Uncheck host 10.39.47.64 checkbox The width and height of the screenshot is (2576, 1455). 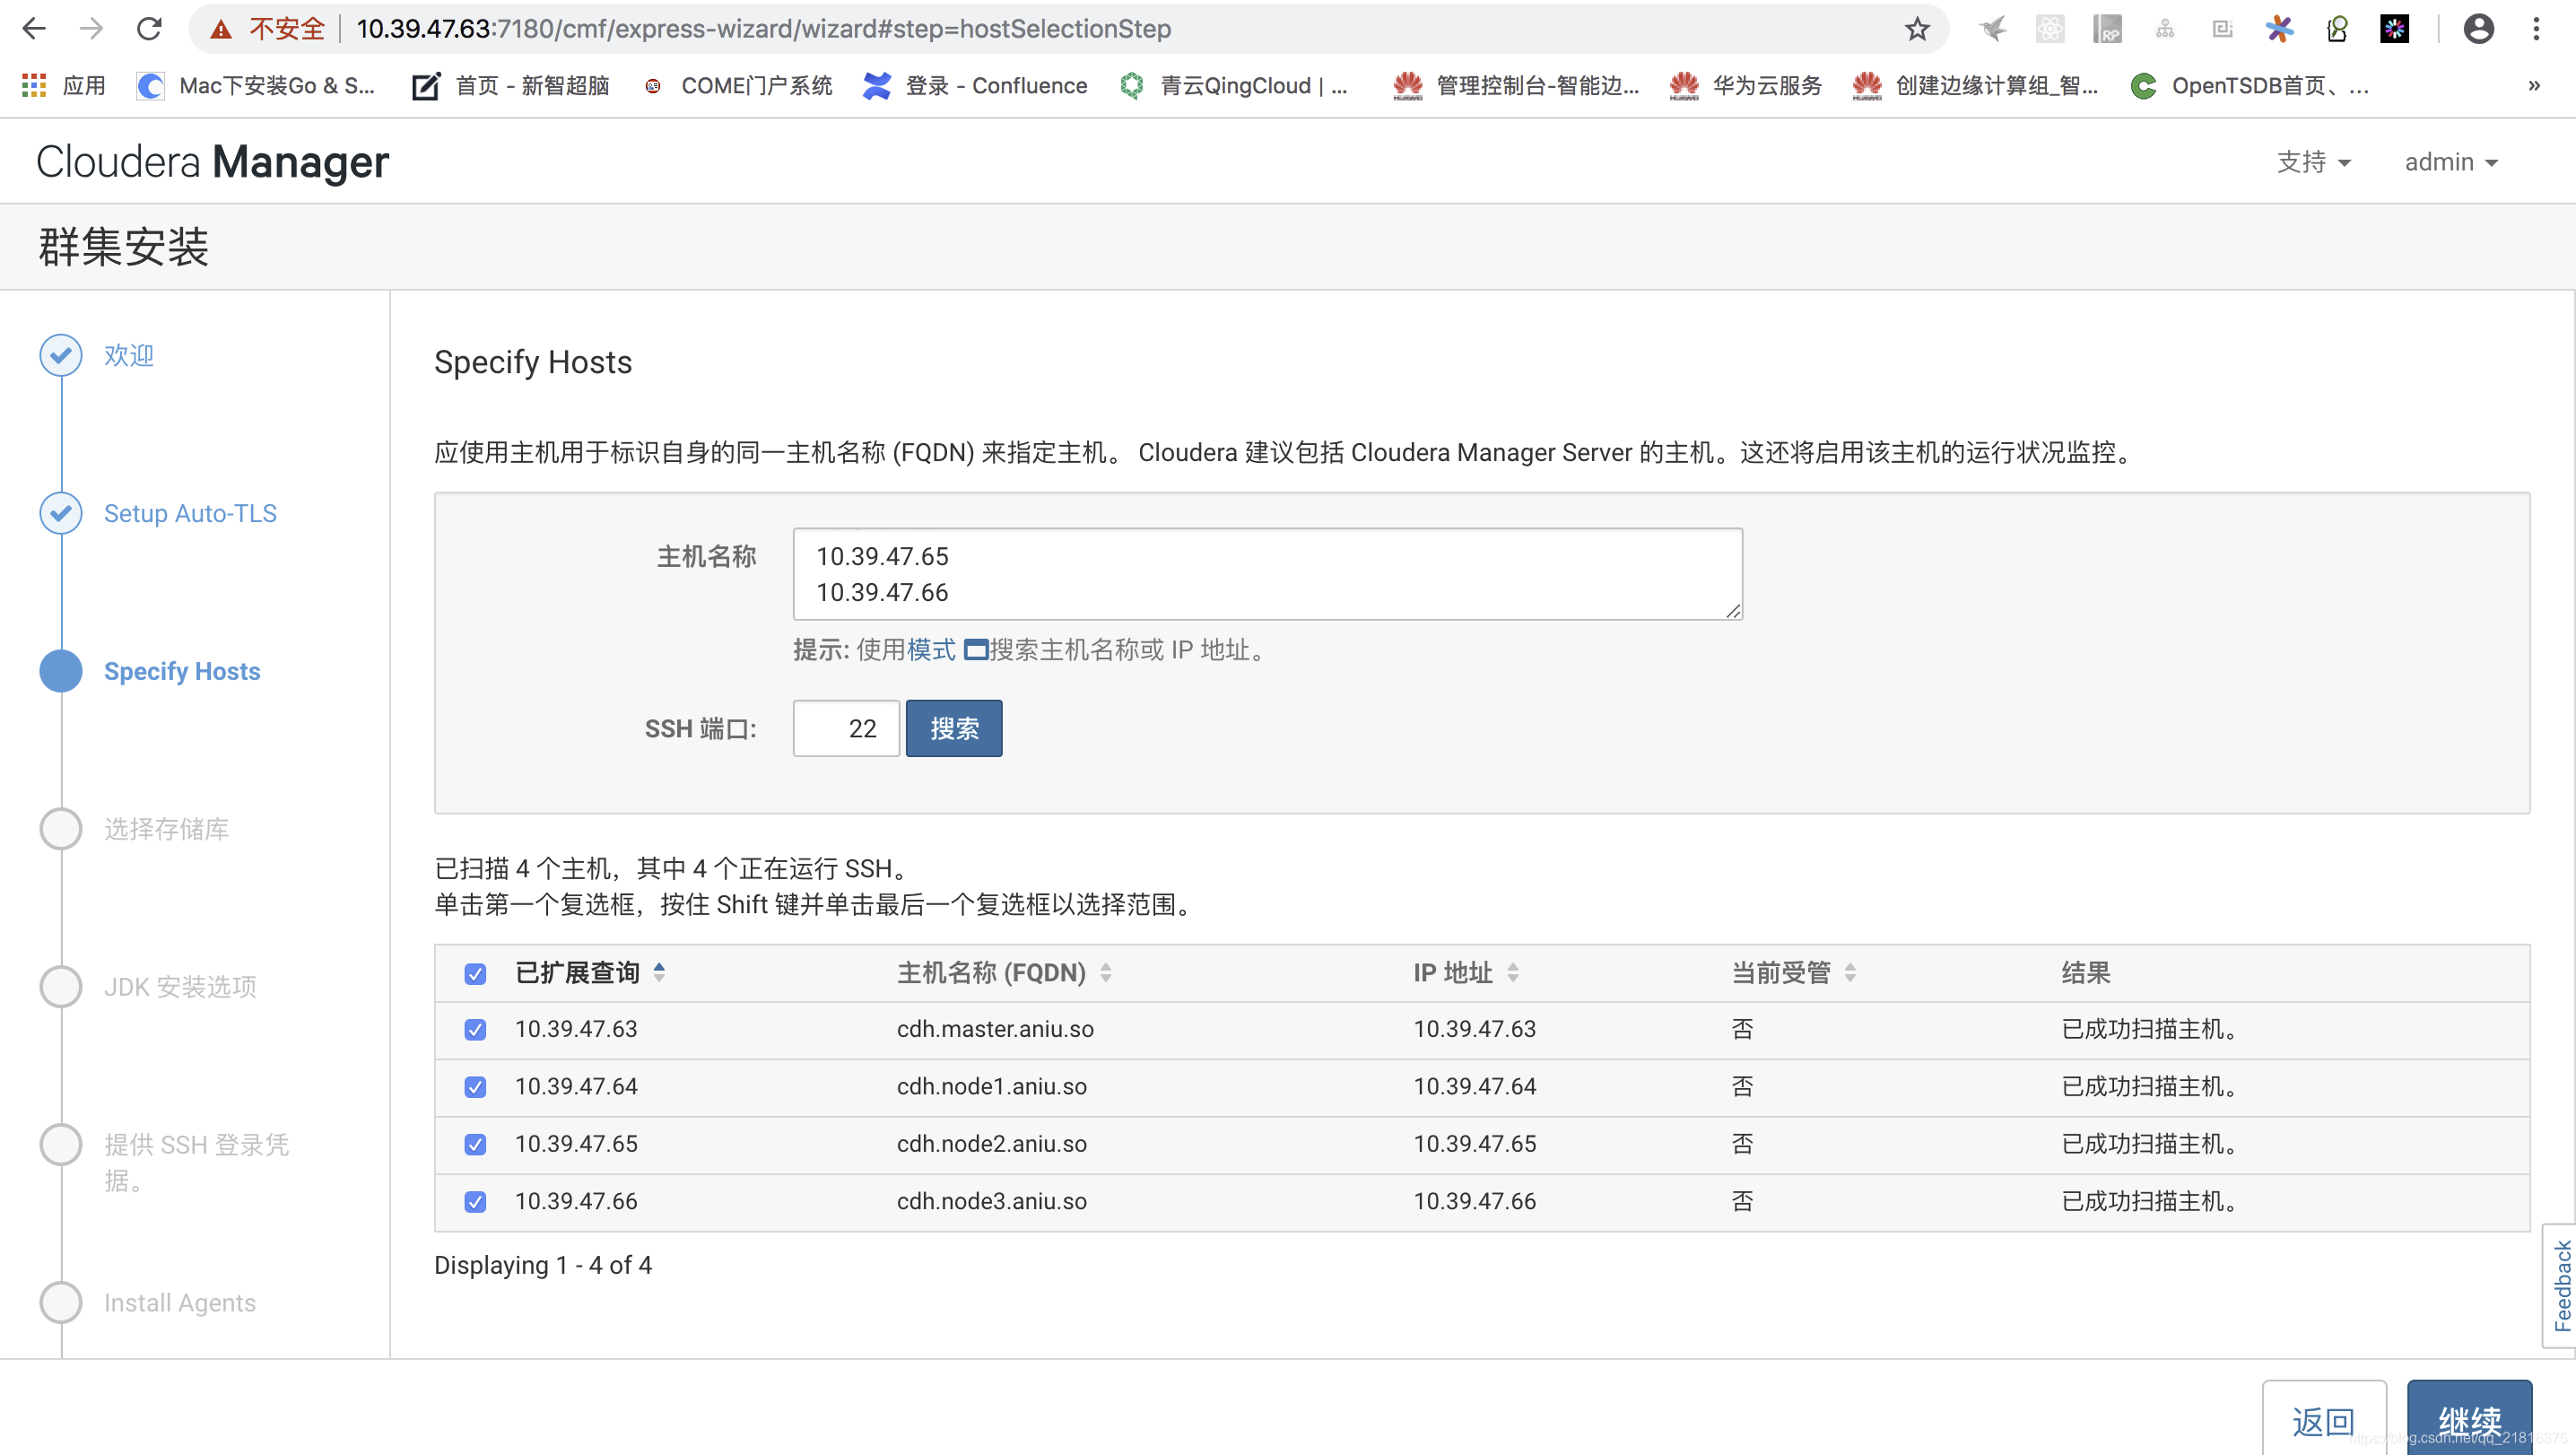pos(475,1087)
